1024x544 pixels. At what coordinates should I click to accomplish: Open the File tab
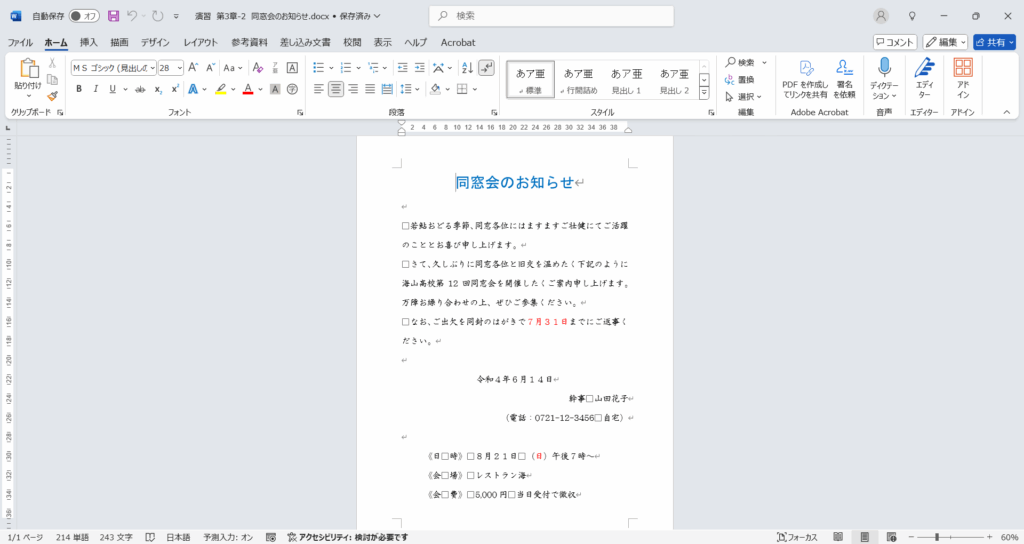tap(20, 42)
